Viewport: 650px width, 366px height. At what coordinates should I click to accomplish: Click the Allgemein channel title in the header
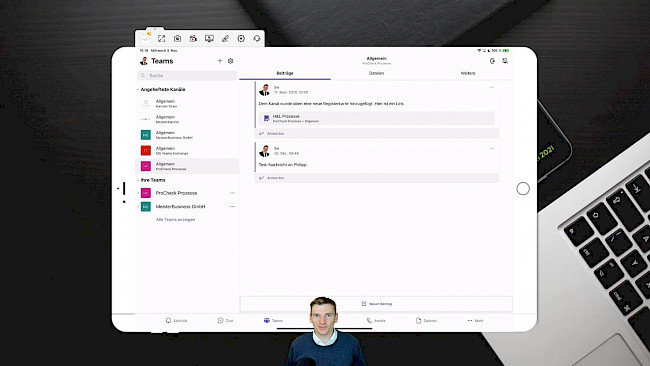(376, 59)
